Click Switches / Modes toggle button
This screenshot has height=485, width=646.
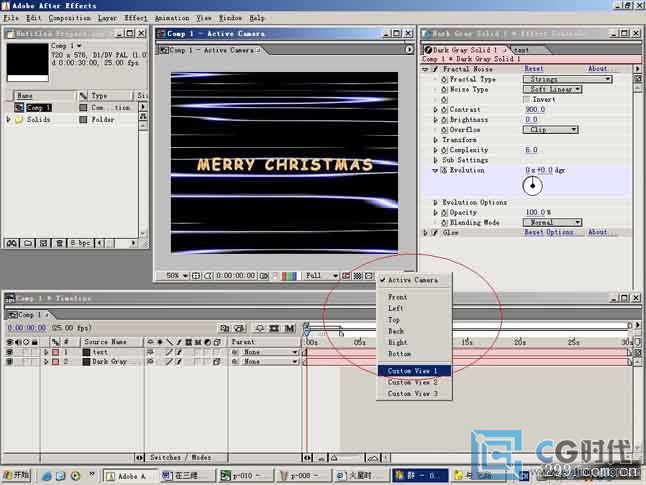click(180, 457)
